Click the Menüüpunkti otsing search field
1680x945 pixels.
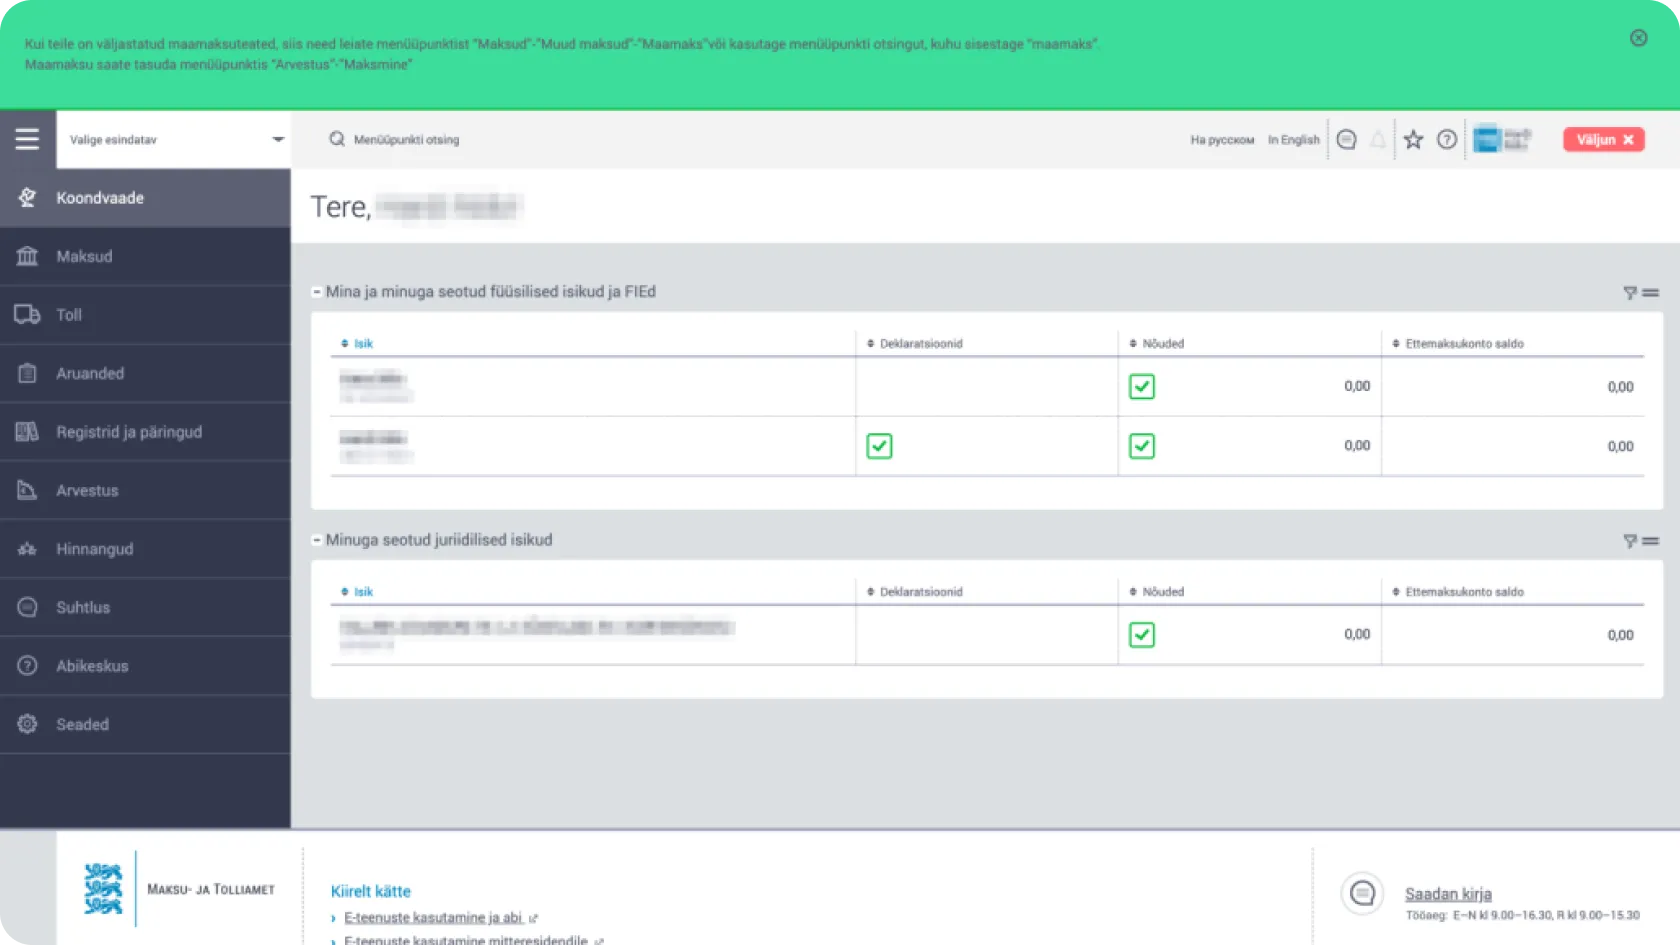[x=406, y=140]
